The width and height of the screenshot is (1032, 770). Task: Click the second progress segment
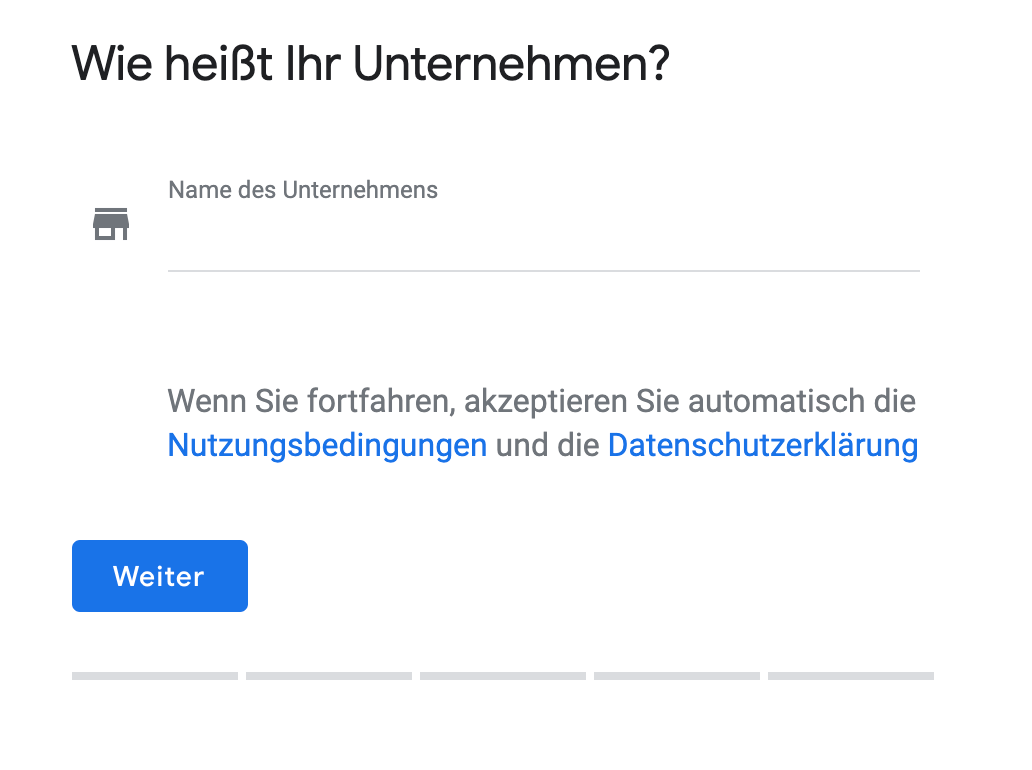click(328, 677)
